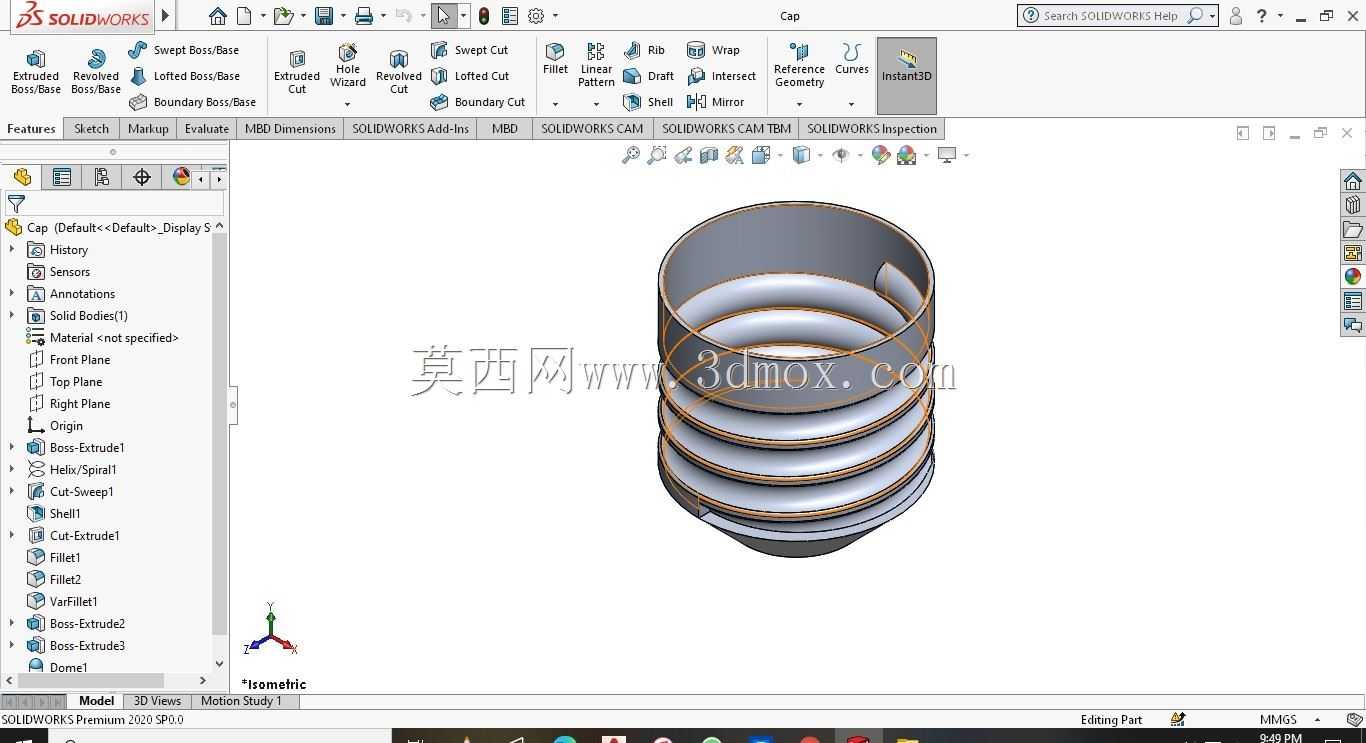Open the DimXpertManager tab

(142, 177)
